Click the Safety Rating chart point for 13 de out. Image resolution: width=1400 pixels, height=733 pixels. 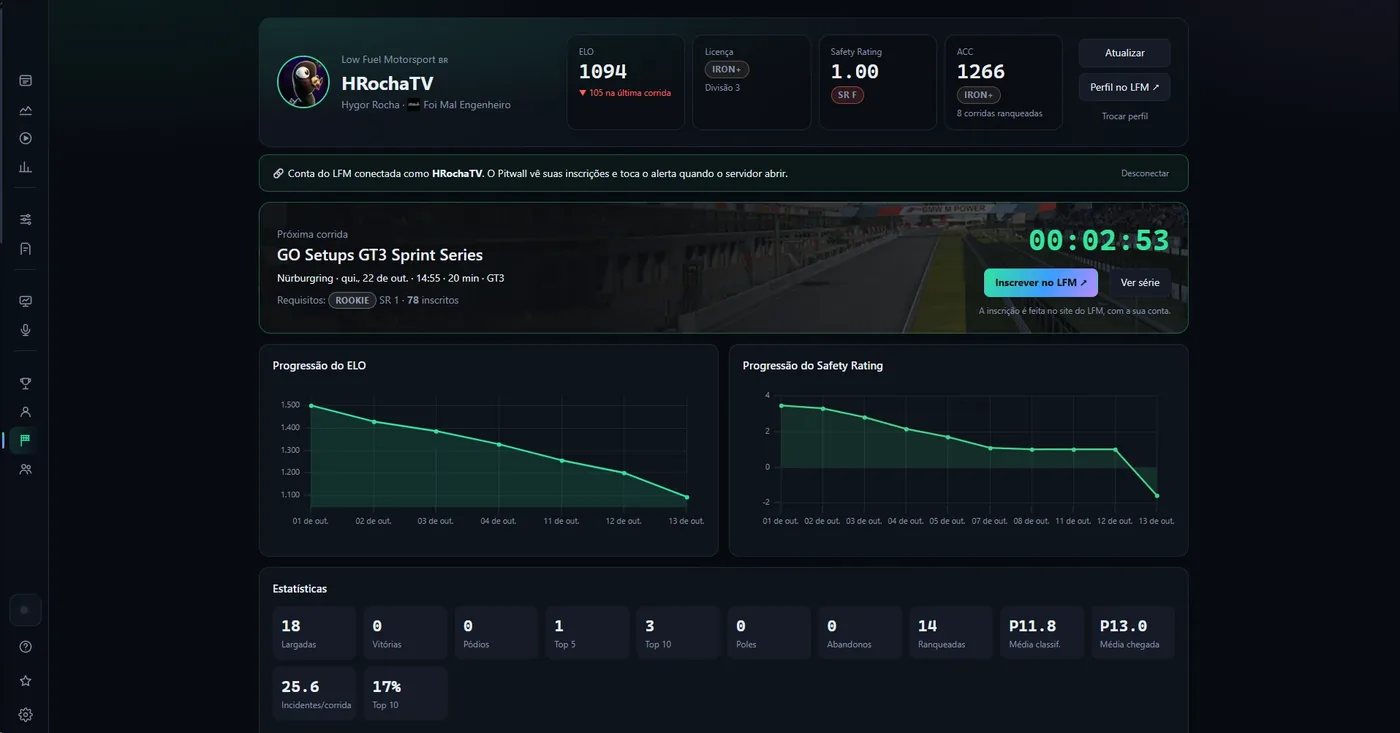click(1157, 496)
